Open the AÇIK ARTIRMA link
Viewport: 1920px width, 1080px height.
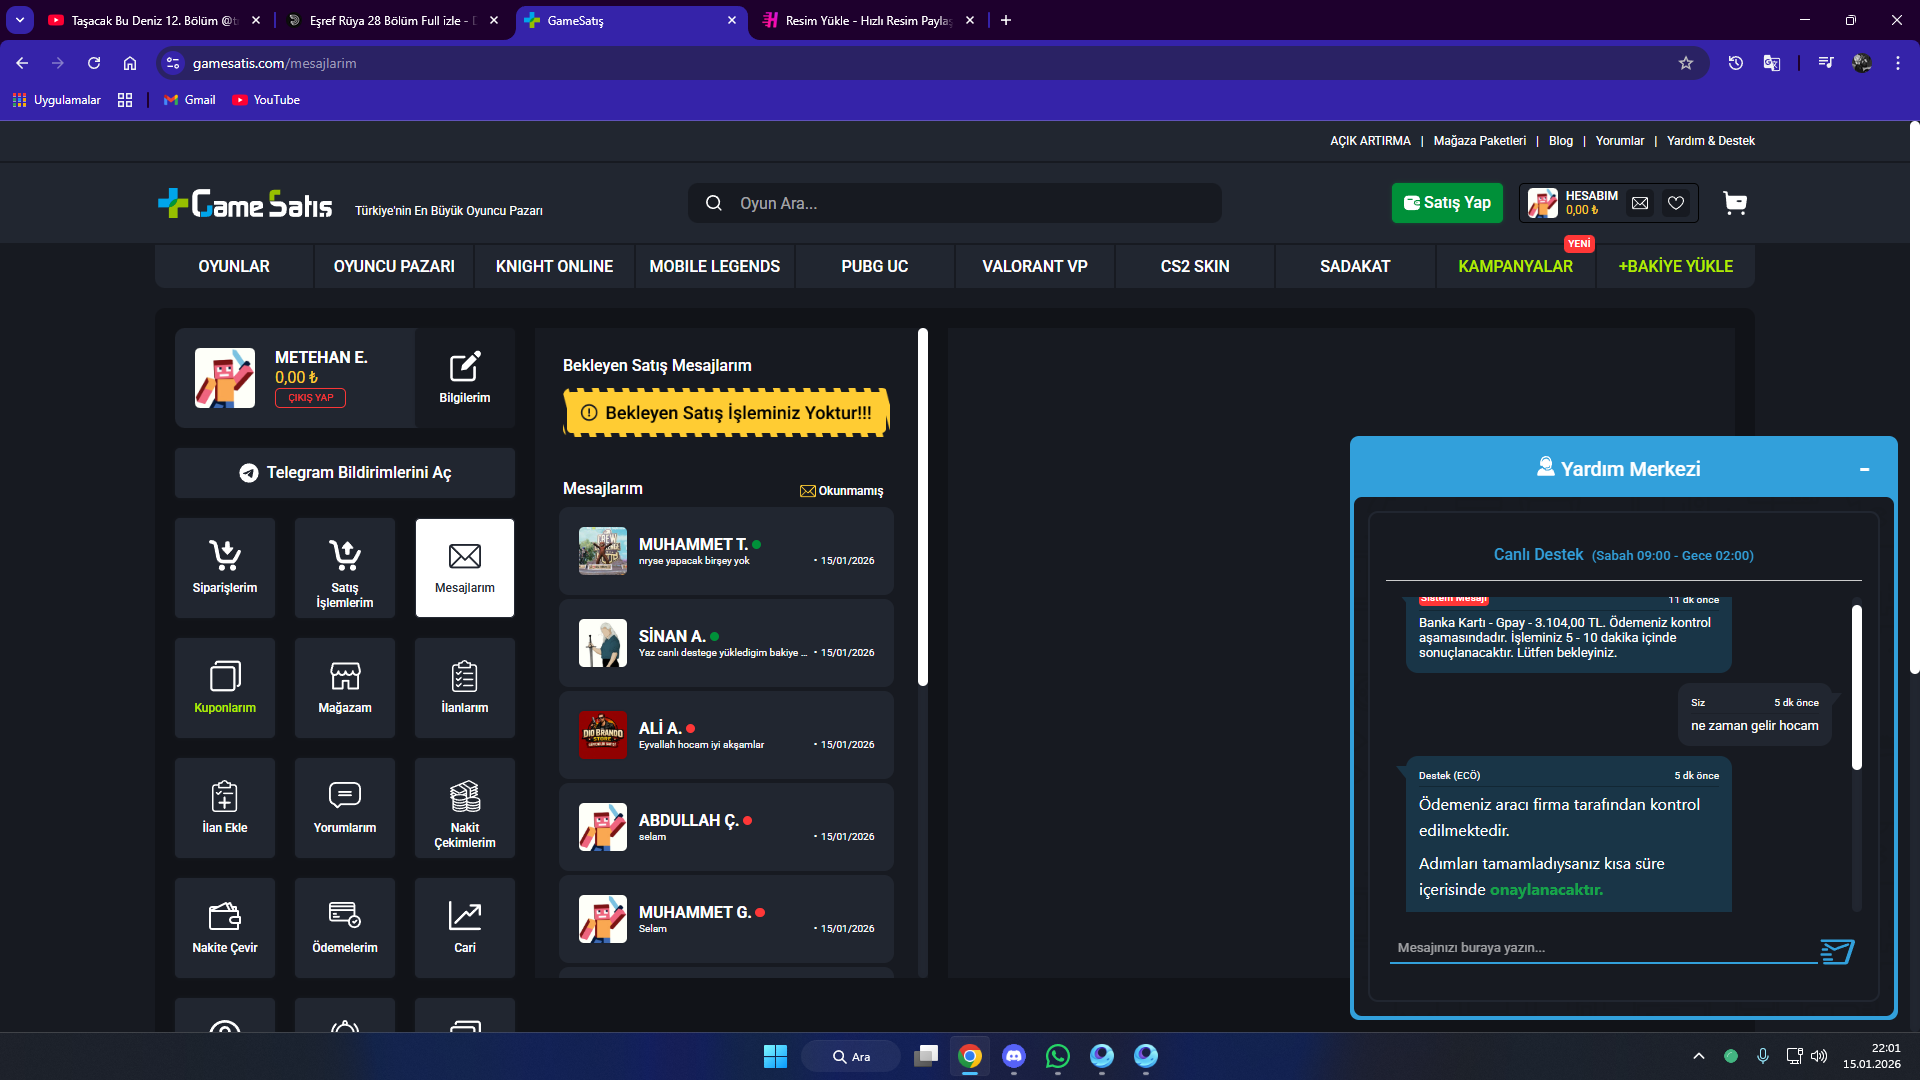(x=1370, y=141)
